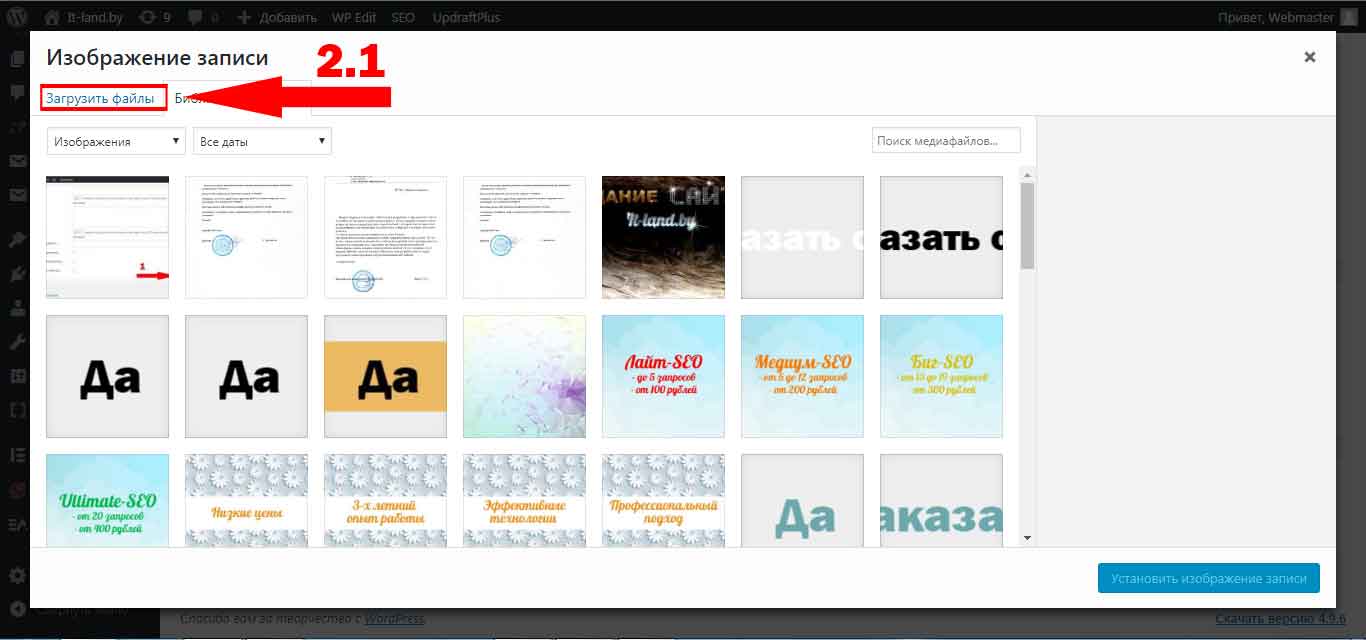
Task: Expand the Изображения media type dropdown
Action: 115,141
